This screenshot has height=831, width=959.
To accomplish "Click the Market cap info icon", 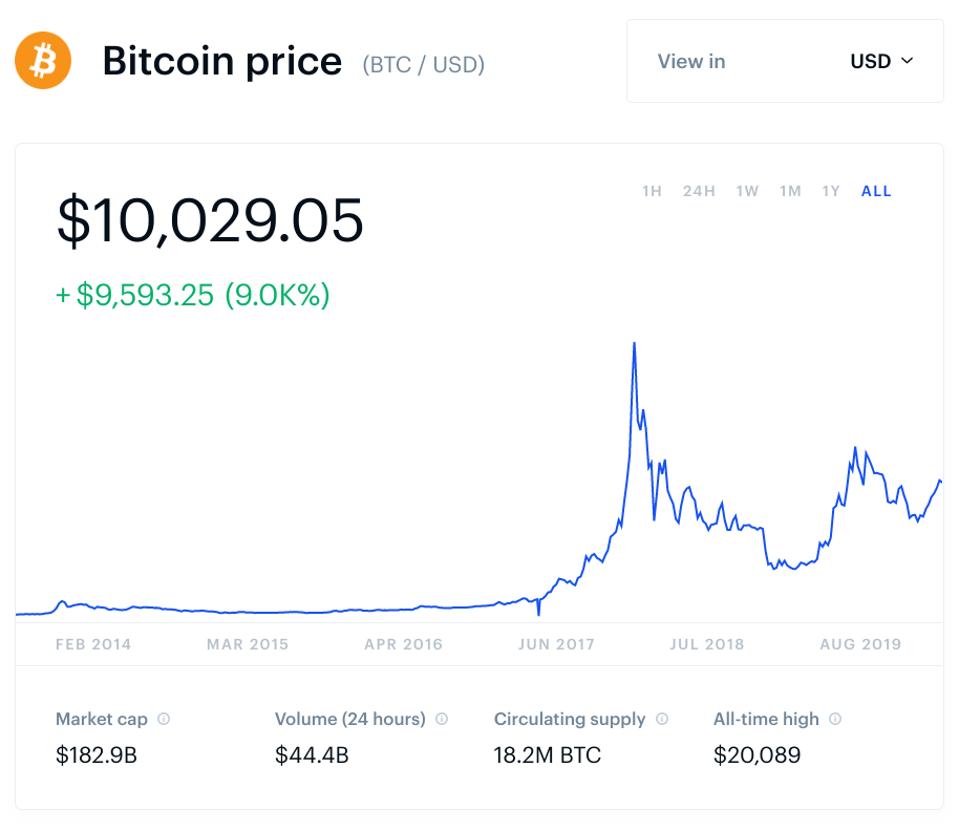I will click(x=164, y=719).
